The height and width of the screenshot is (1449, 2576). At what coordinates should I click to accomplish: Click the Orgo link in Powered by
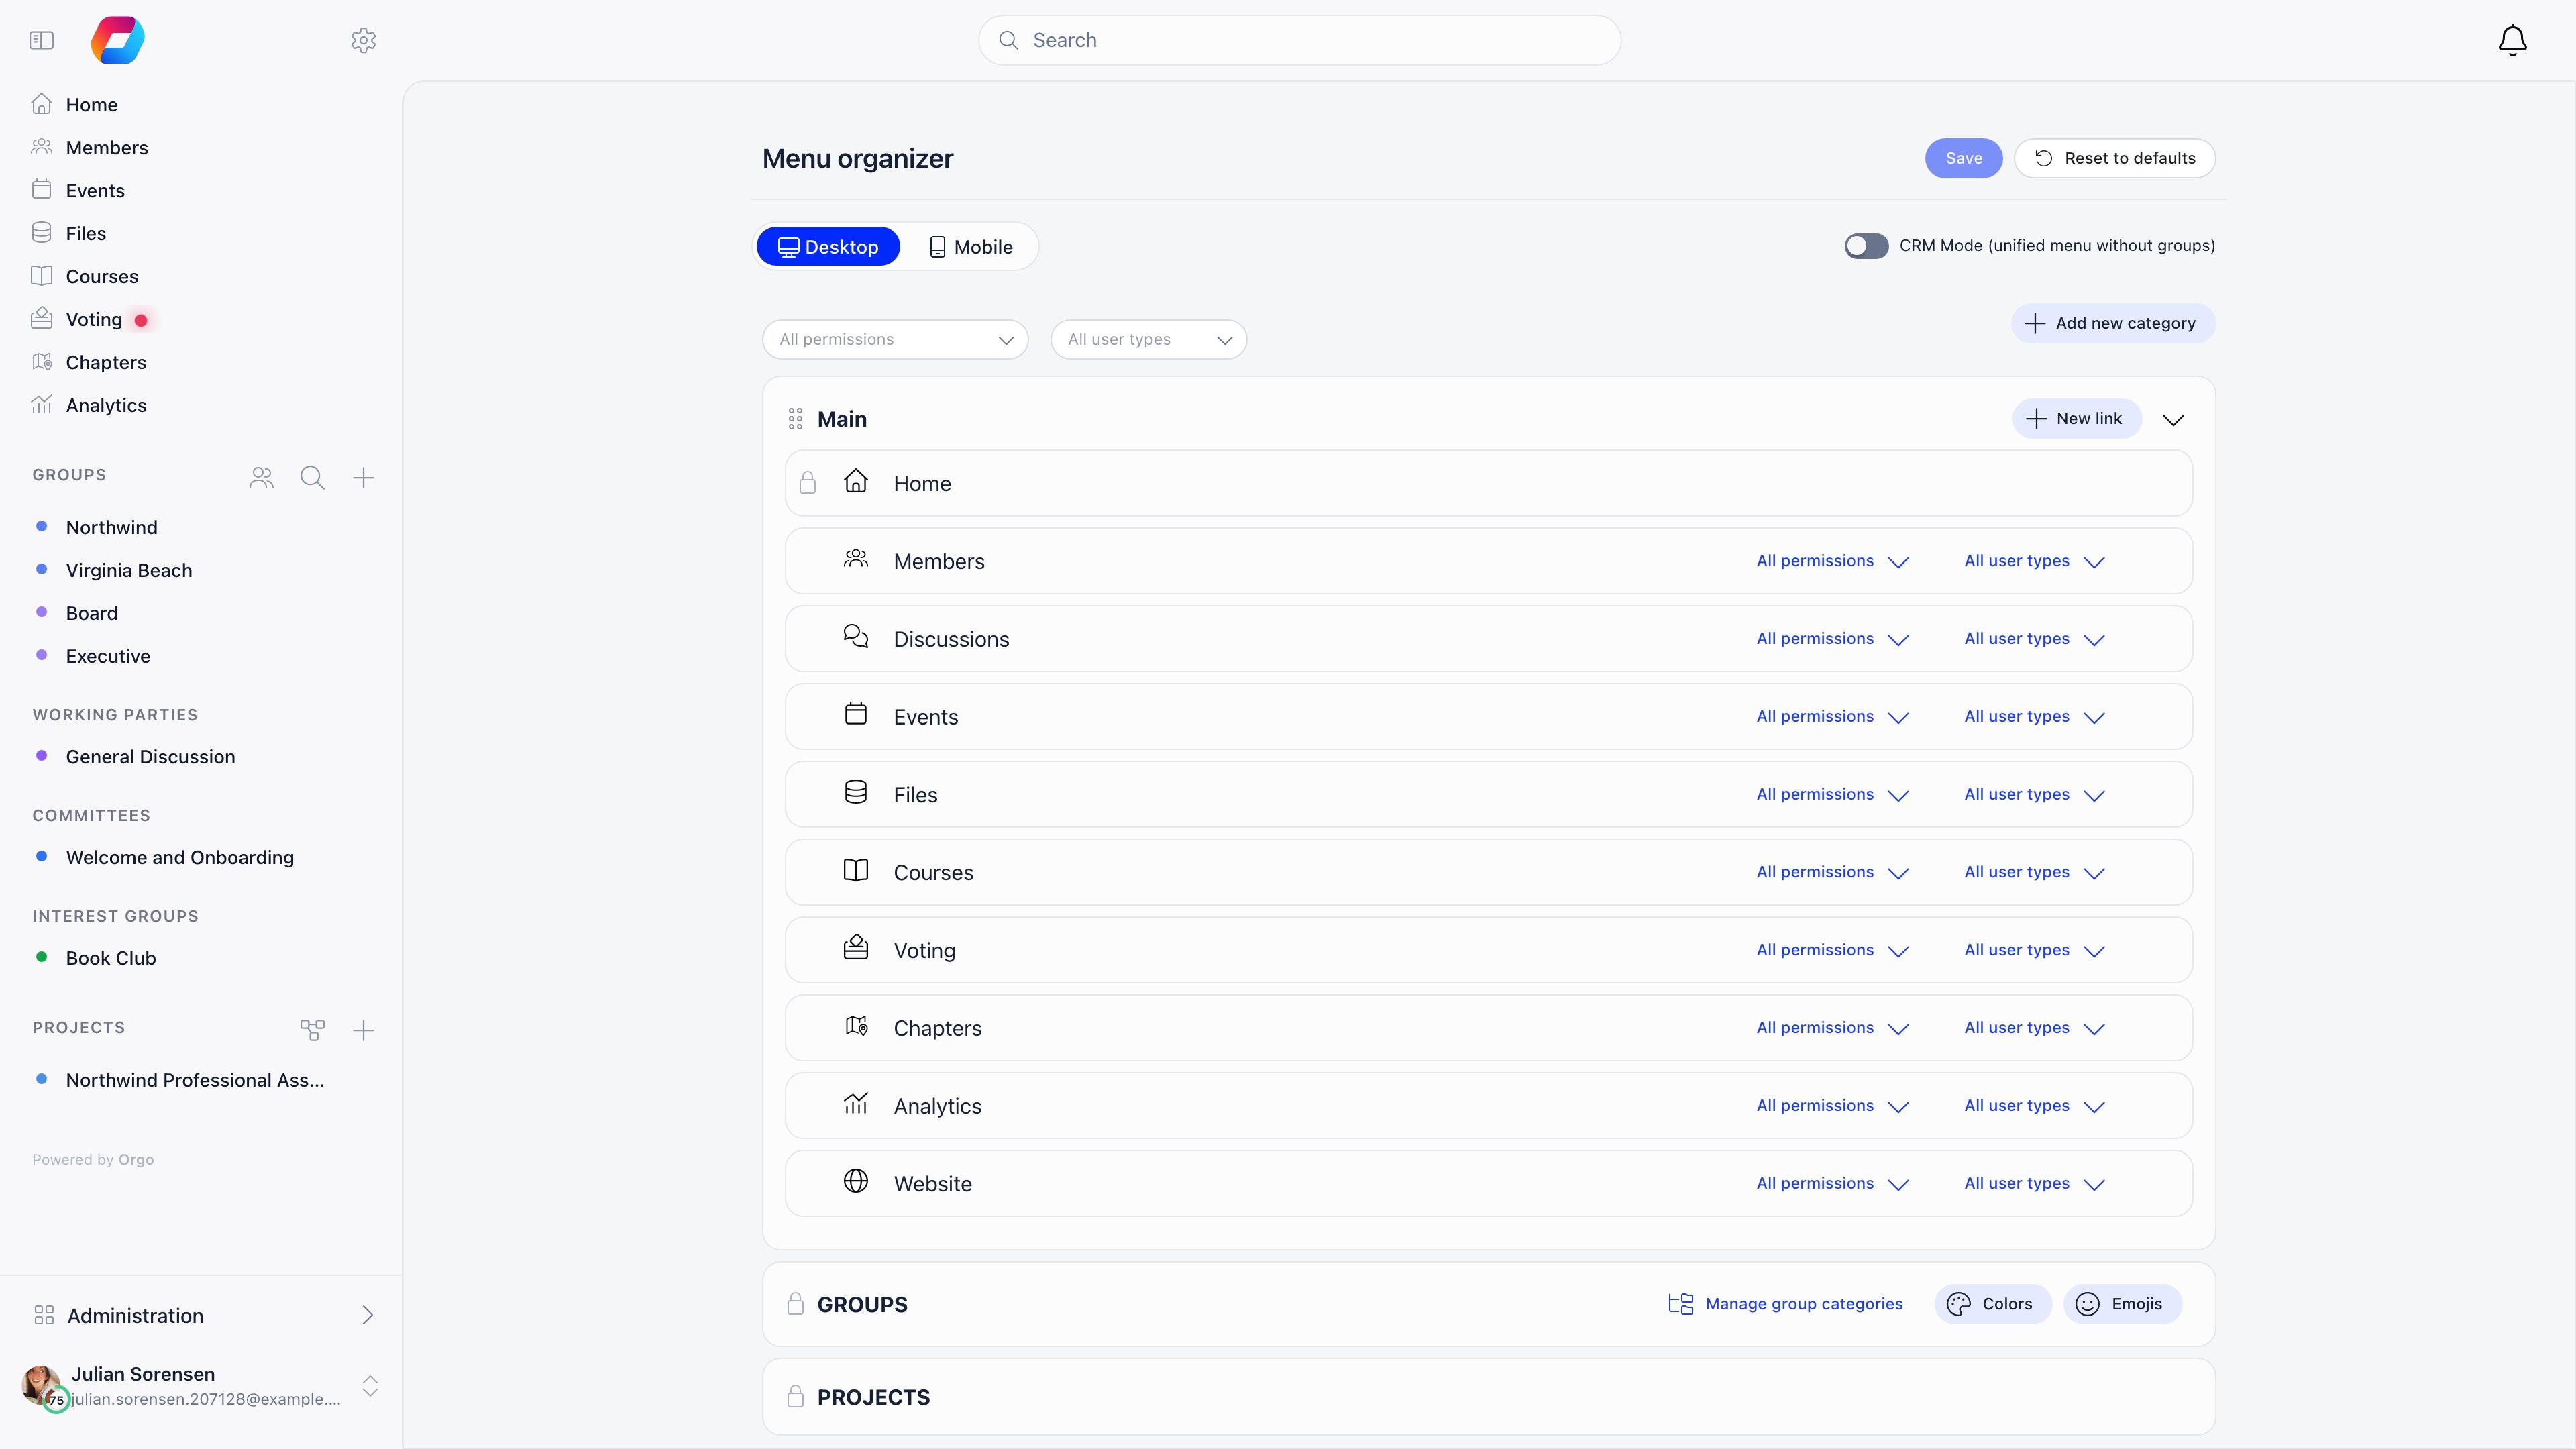click(x=136, y=1160)
